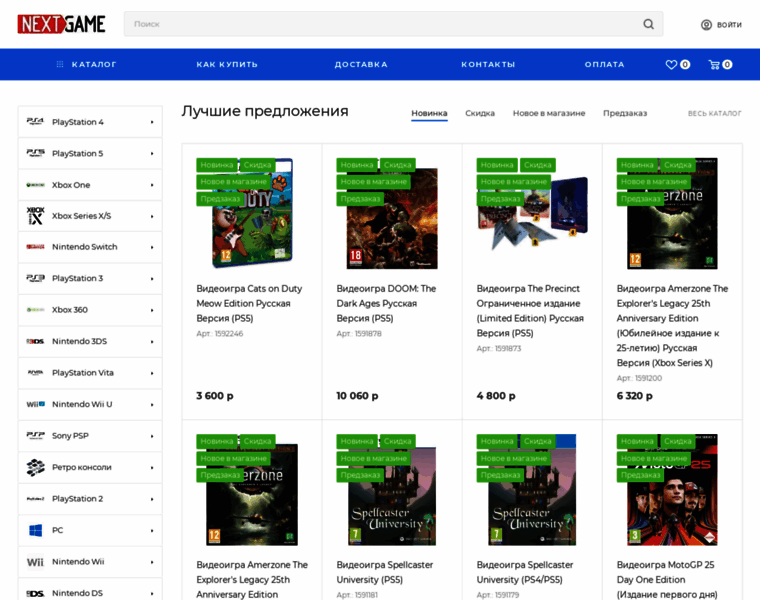Select the Новинка tab
The width and height of the screenshot is (760, 600).
pyautogui.click(x=429, y=113)
